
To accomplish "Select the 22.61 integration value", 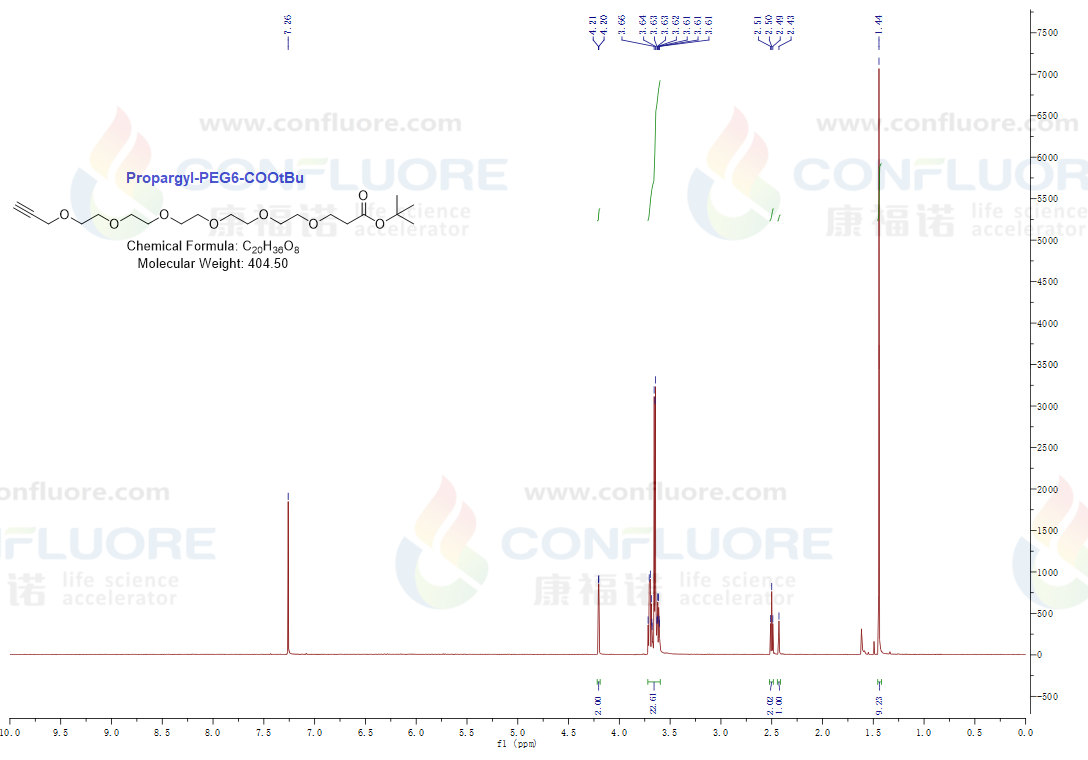I will click(x=653, y=701).
